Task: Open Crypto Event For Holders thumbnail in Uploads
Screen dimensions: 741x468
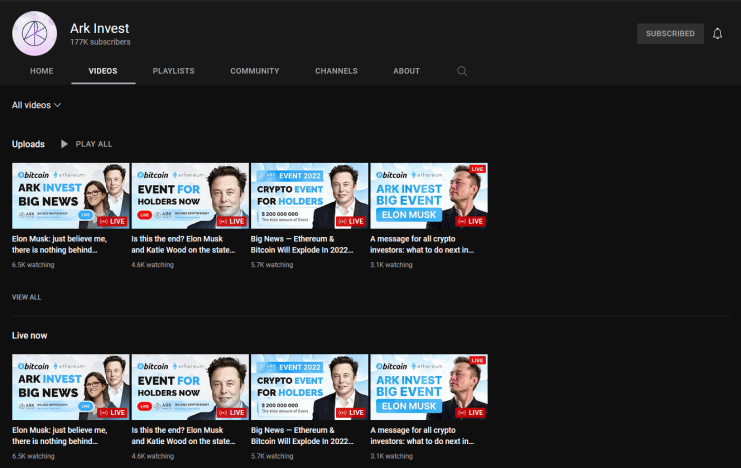Action: (309, 195)
